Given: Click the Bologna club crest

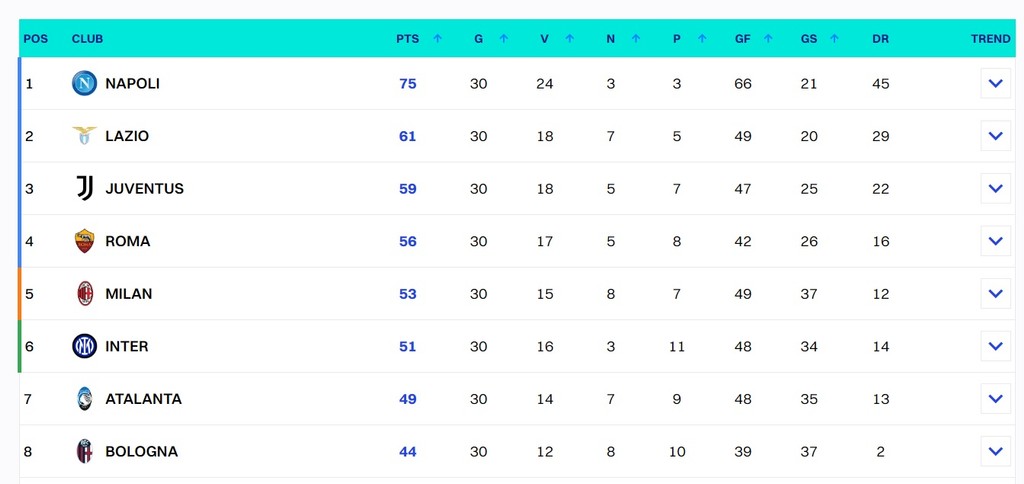Looking at the screenshot, I should tap(84, 452).
